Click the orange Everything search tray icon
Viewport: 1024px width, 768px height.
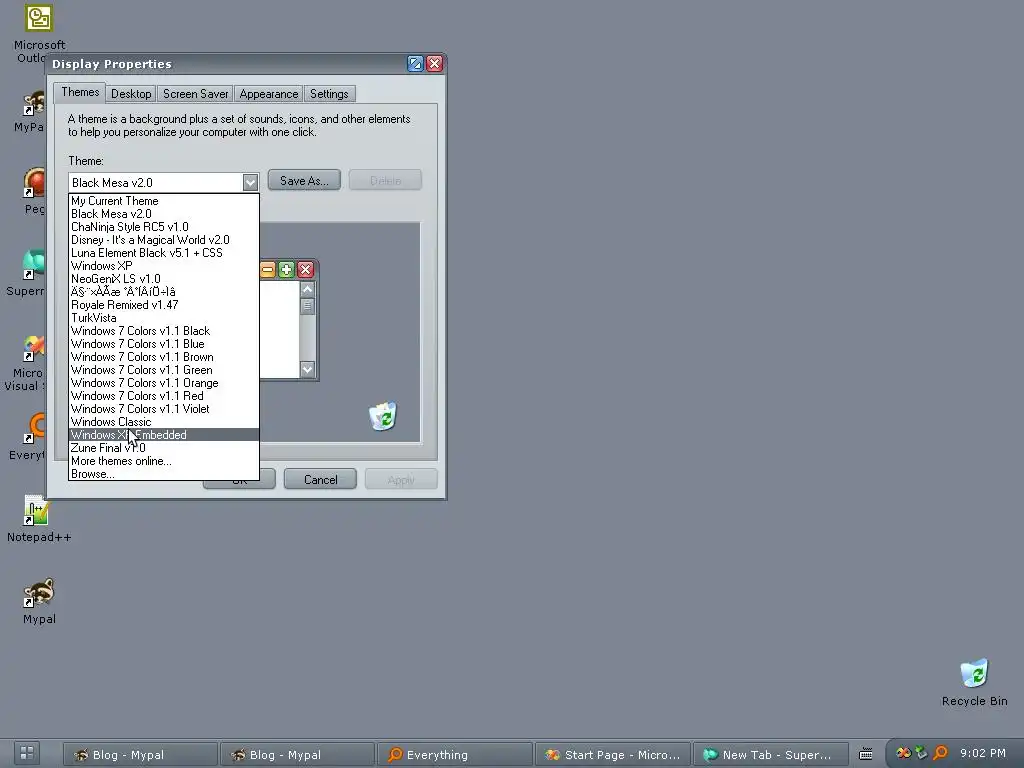940,753
